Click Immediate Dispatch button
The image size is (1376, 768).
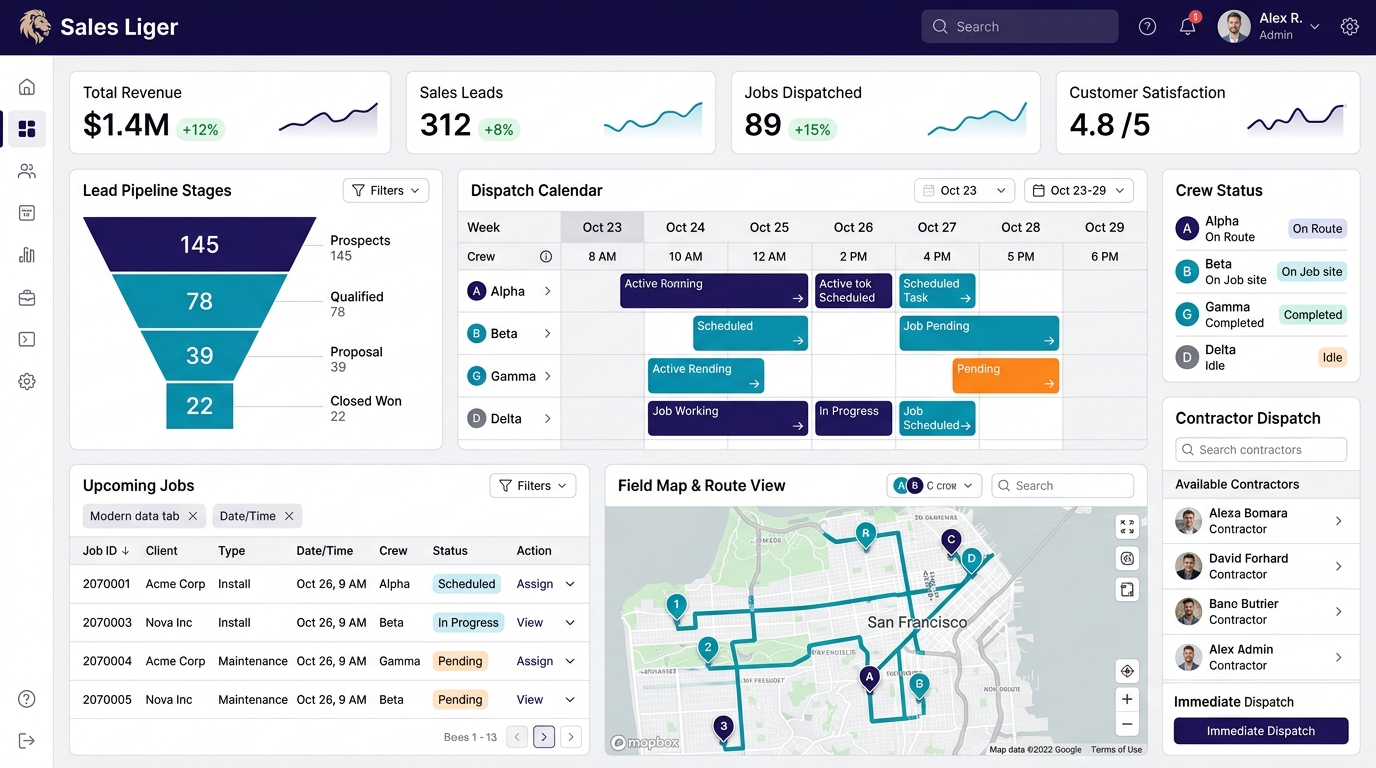pyautogui.click(x=1261, y=731)
